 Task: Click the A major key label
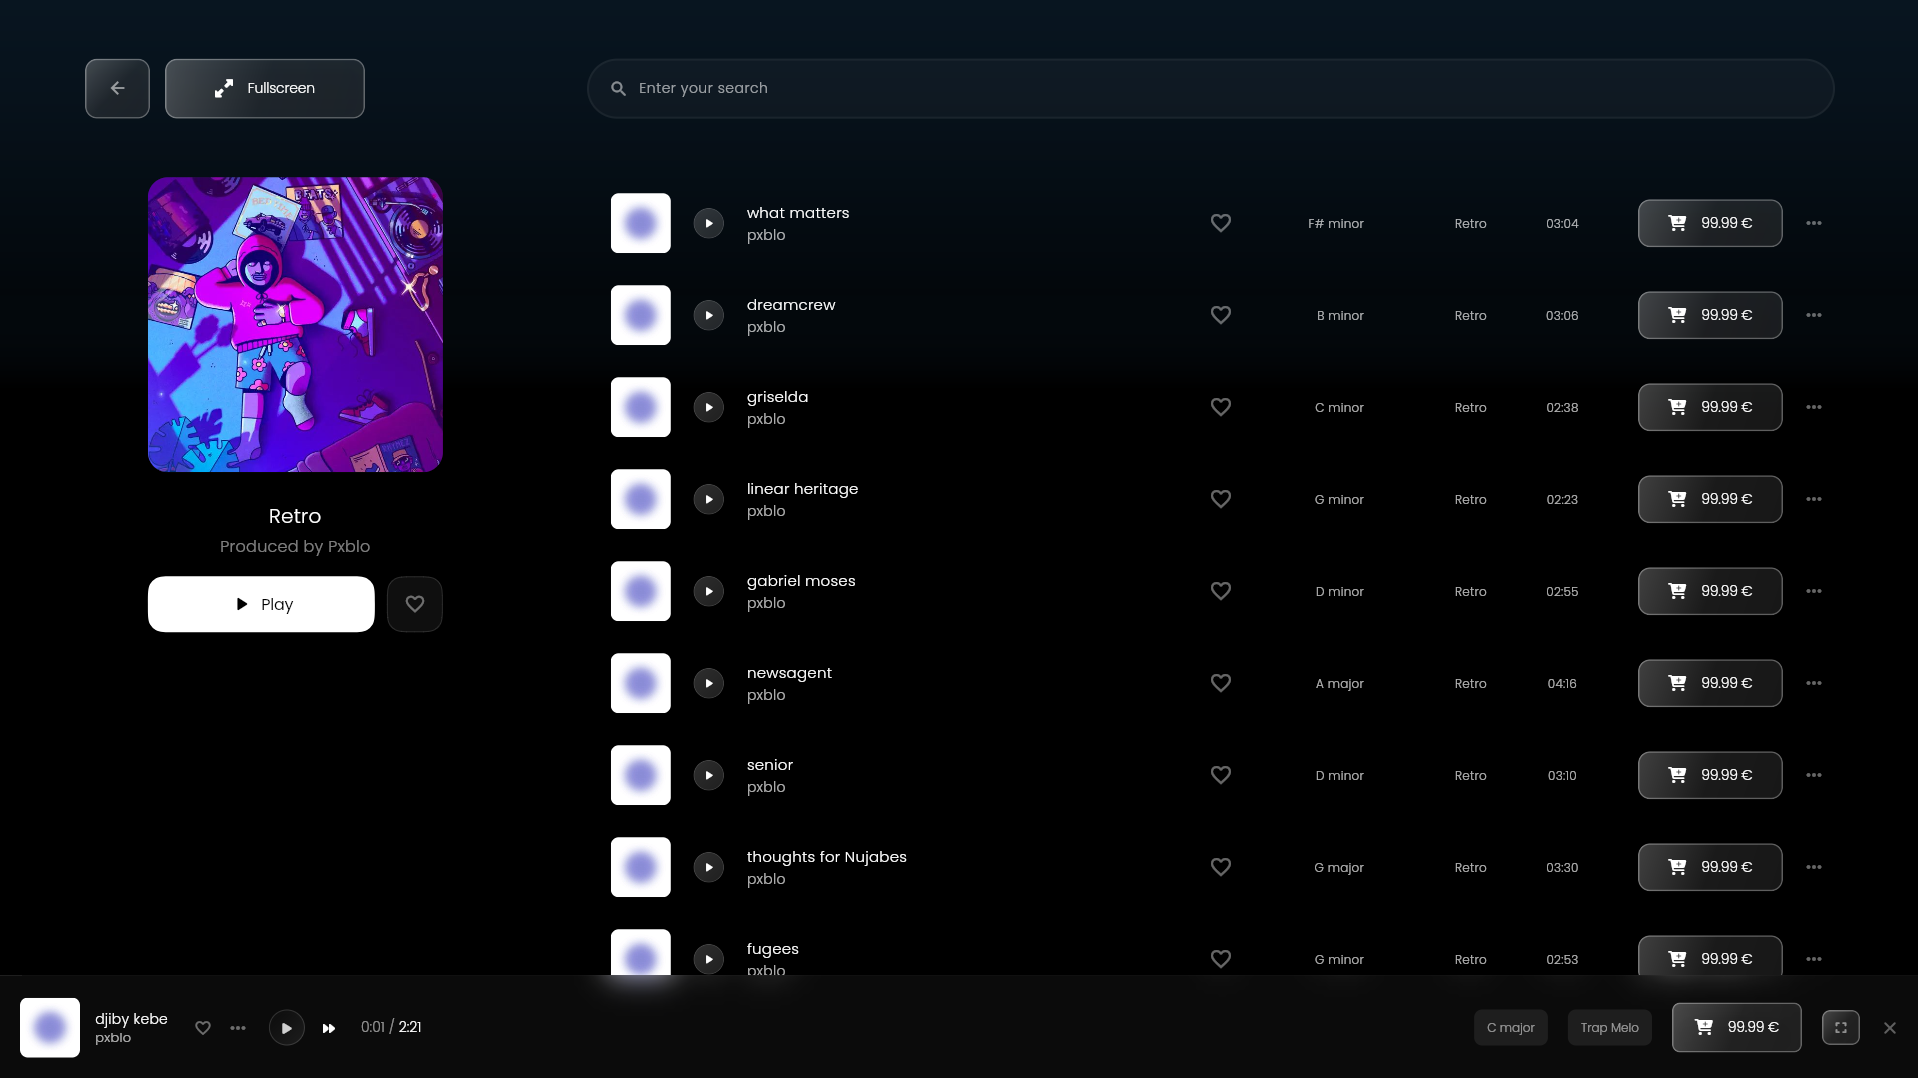[x=1340, y=683]
